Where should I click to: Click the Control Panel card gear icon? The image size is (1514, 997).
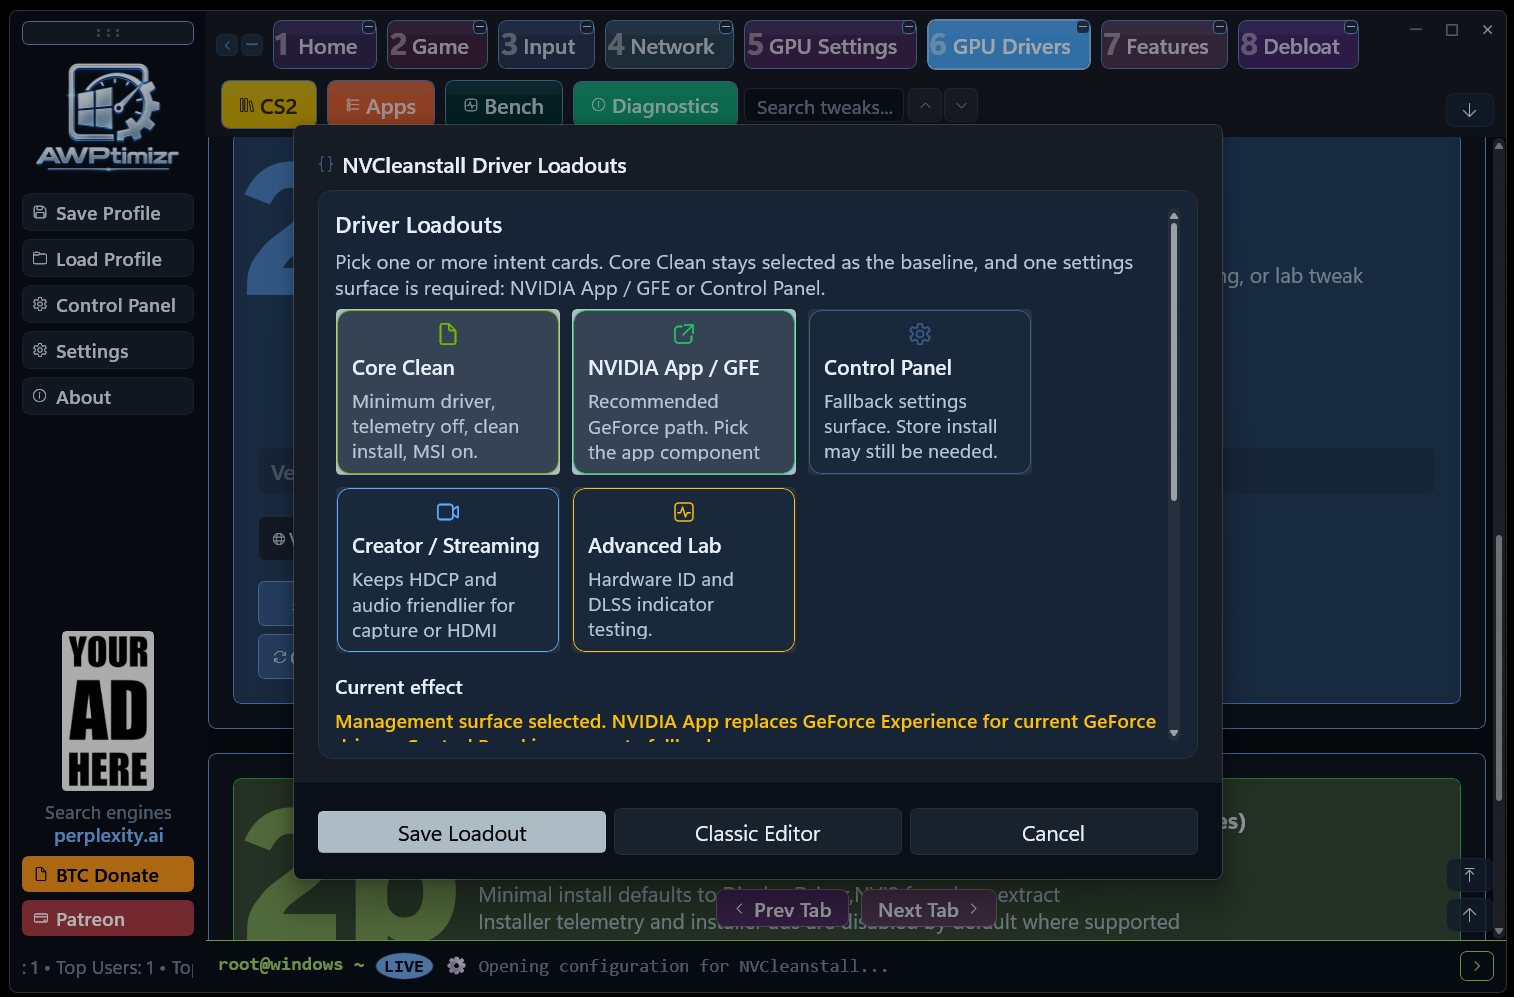(x=920, y=333)
